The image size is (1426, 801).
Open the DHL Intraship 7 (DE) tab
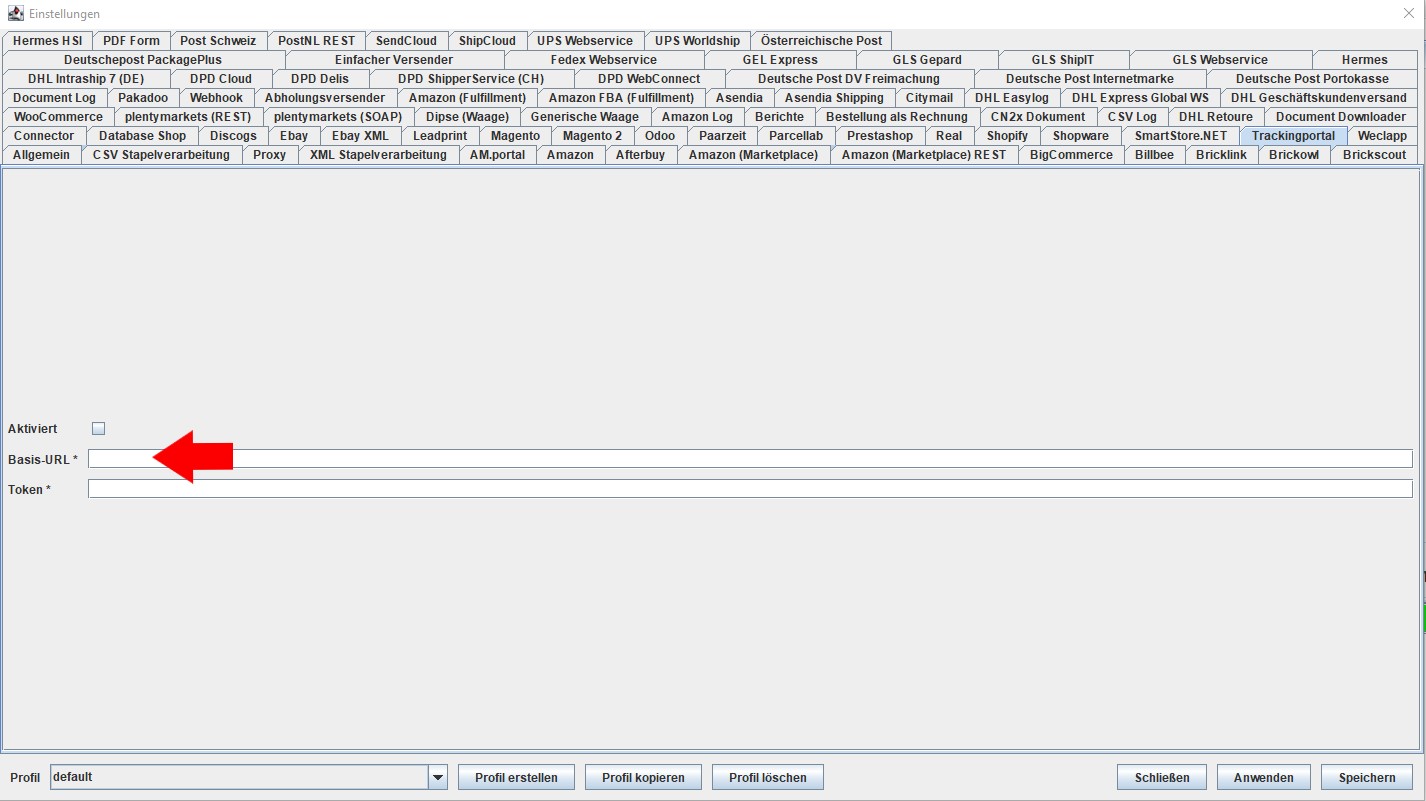click(86, 79)
